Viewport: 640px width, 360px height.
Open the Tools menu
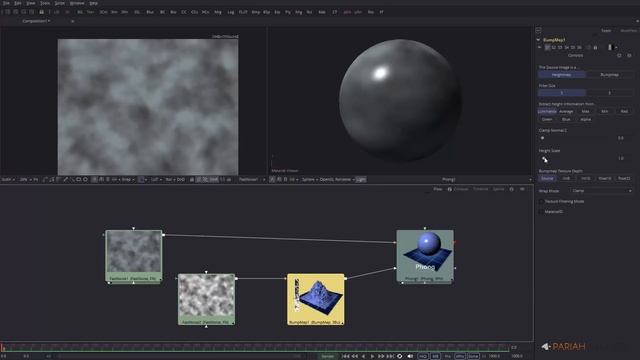coord(45,3)
